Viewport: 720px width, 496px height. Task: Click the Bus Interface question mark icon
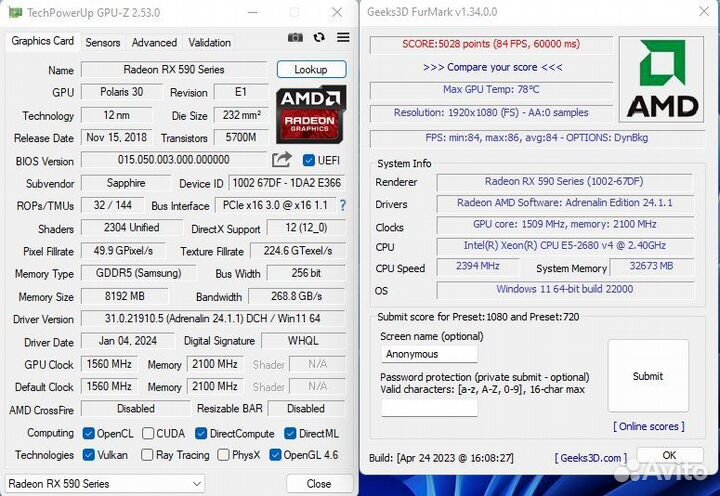point(343,206)
